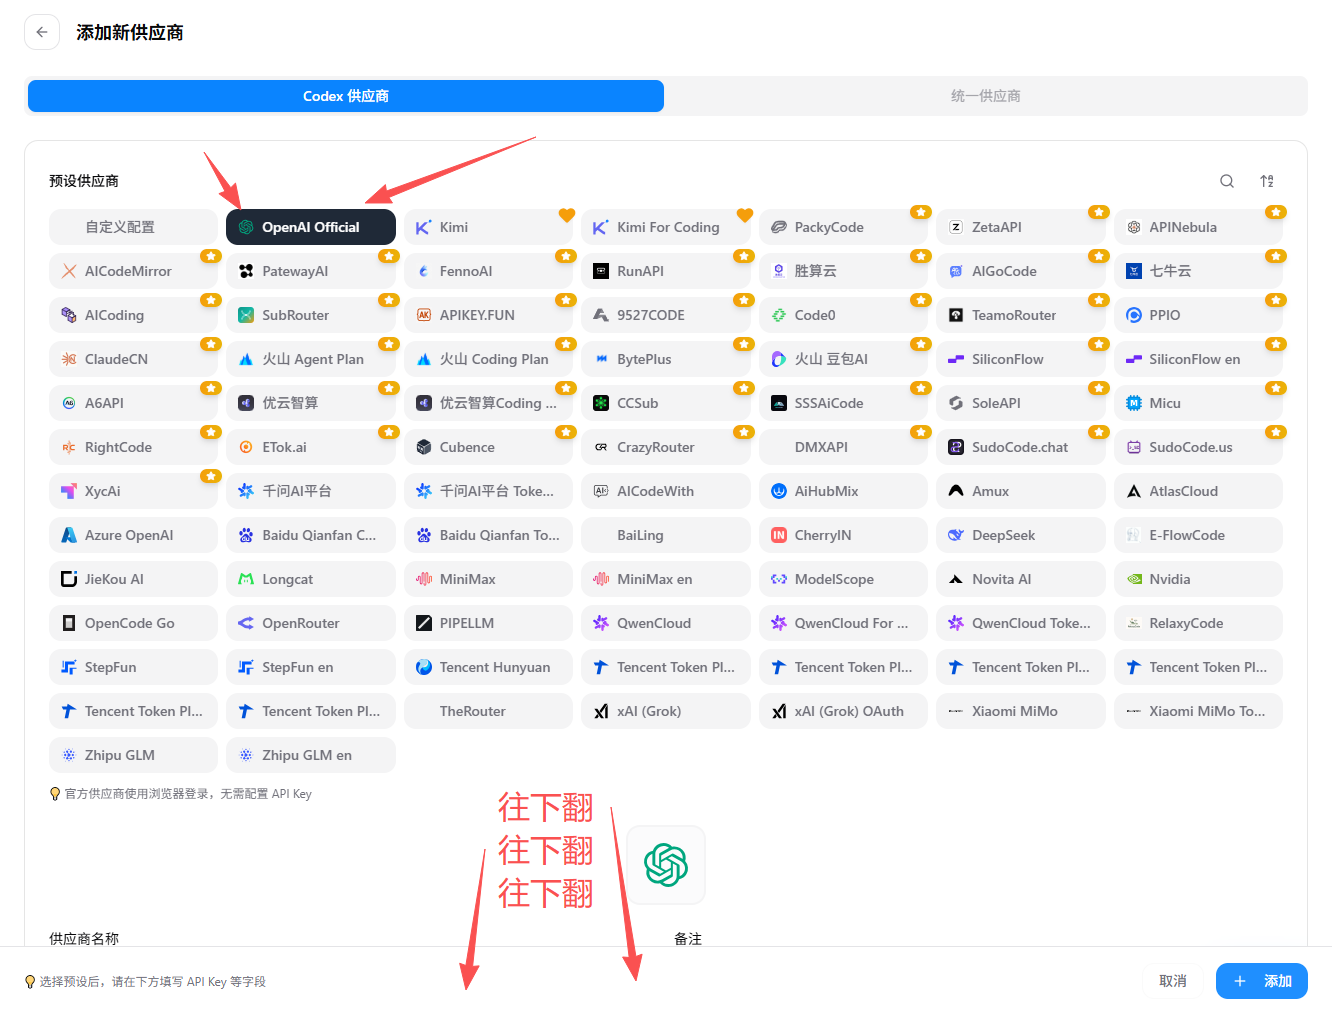
Task: Choose CherryIN preset
Action: coord(843,535)
